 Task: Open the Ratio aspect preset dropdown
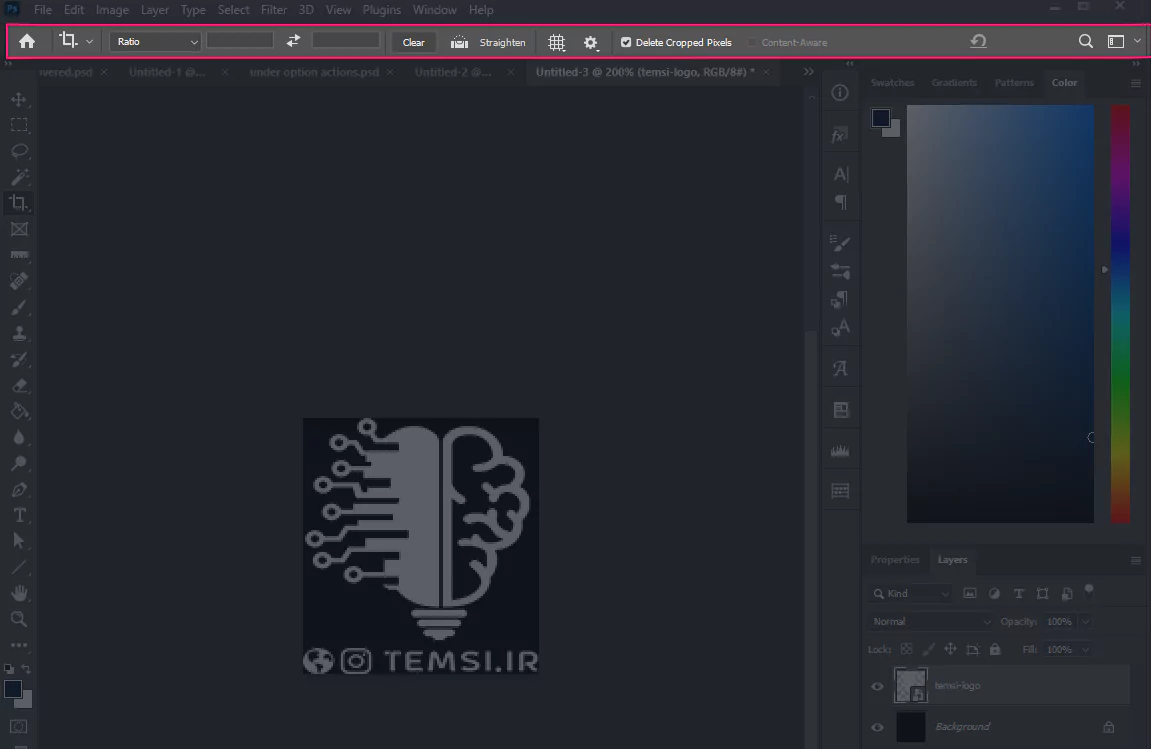[155, 42]
